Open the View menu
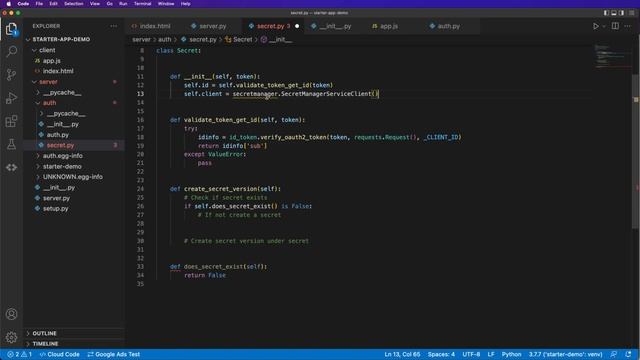Image resolution: width=640 pixels, height=360 pixels. click(95, 4)
